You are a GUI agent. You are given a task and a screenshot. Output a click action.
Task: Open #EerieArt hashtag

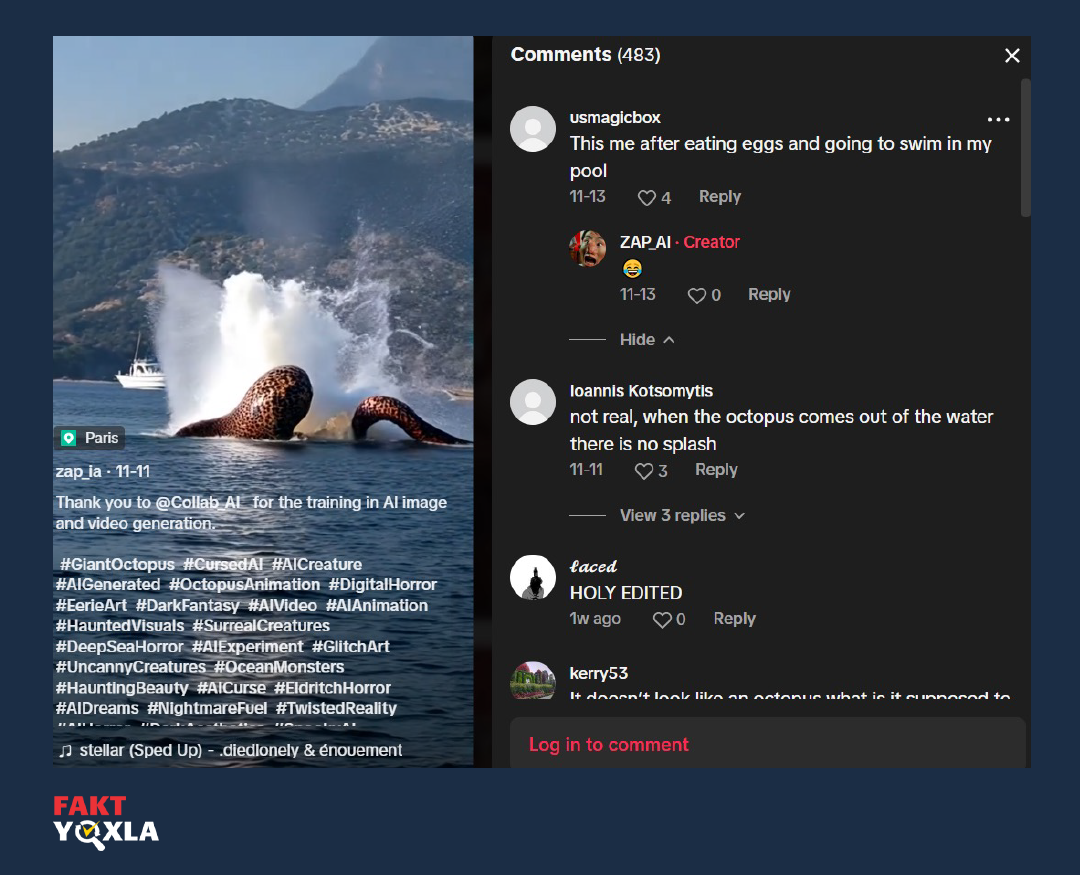92,606
